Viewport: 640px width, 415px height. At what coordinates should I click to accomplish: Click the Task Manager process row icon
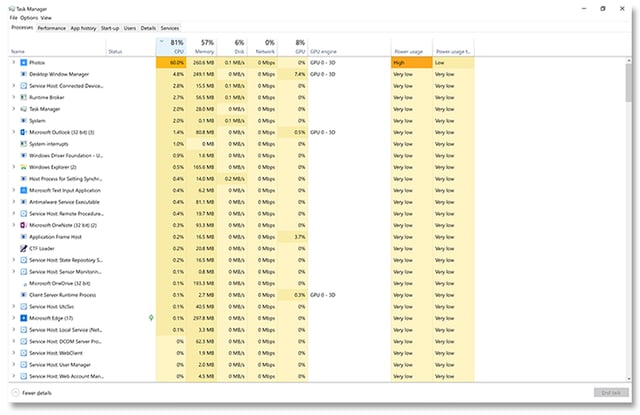pos(24,109)
